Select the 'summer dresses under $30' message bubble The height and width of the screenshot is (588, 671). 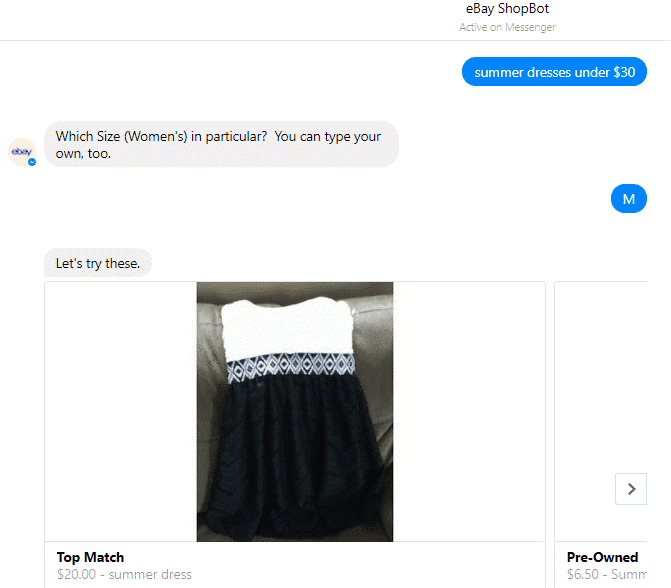[x=554, y=71]
